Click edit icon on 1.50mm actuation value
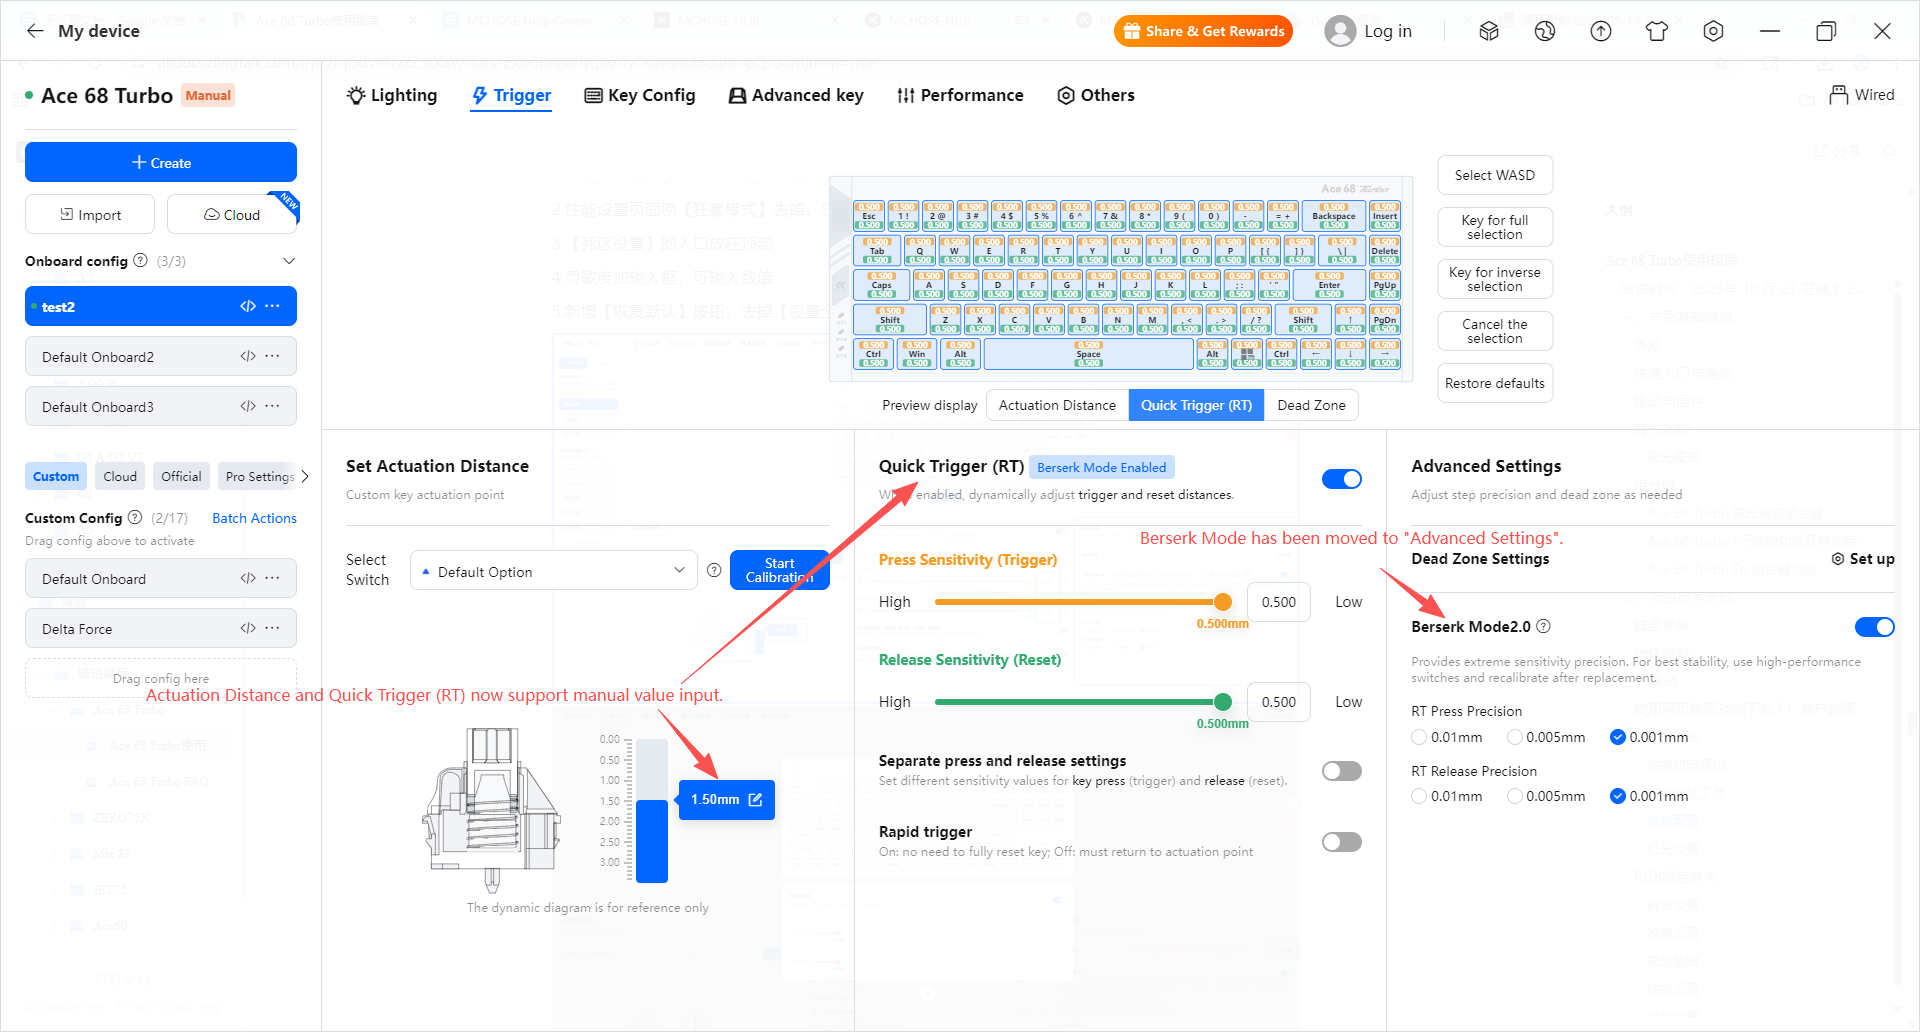The width and height of the screenshot is (1920, 1032). coord(755,799)
